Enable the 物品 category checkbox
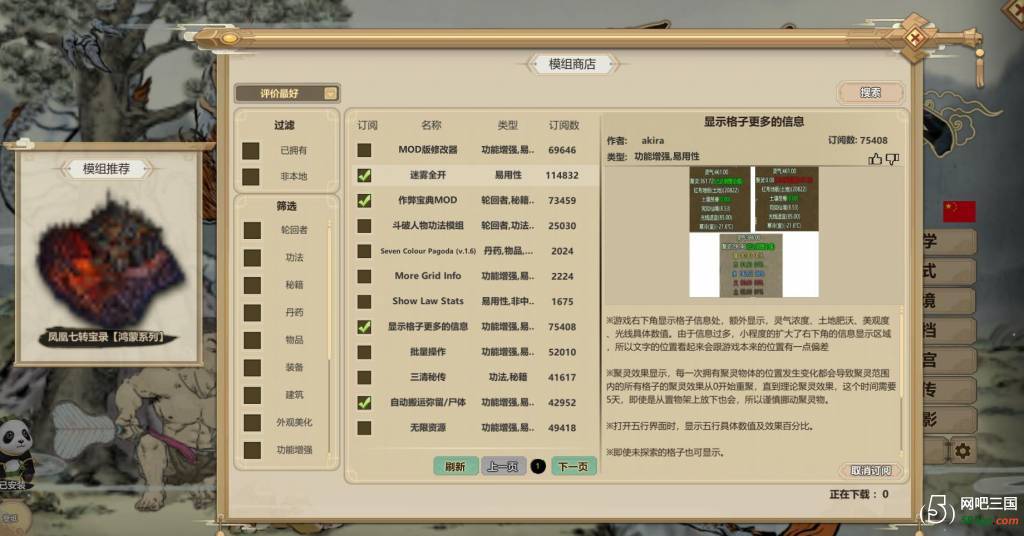Image resolution: width=1024 pixels, height=536 pixels. [252, 340]
